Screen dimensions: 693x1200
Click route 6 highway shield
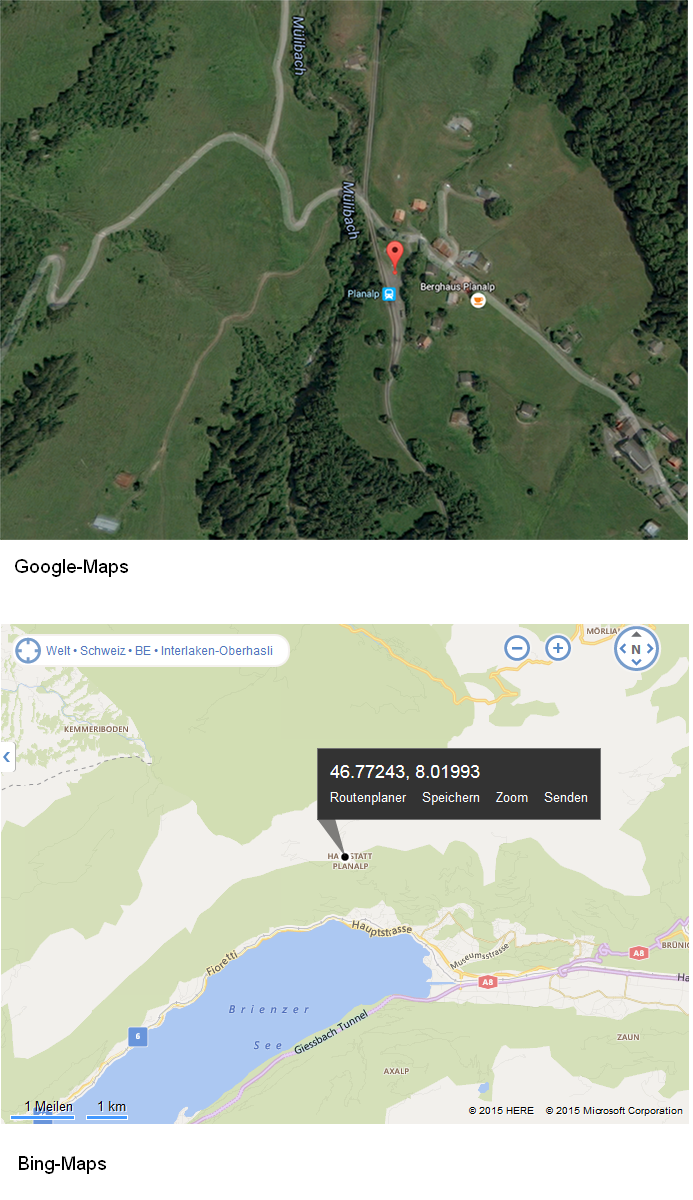coord(137,1037)
